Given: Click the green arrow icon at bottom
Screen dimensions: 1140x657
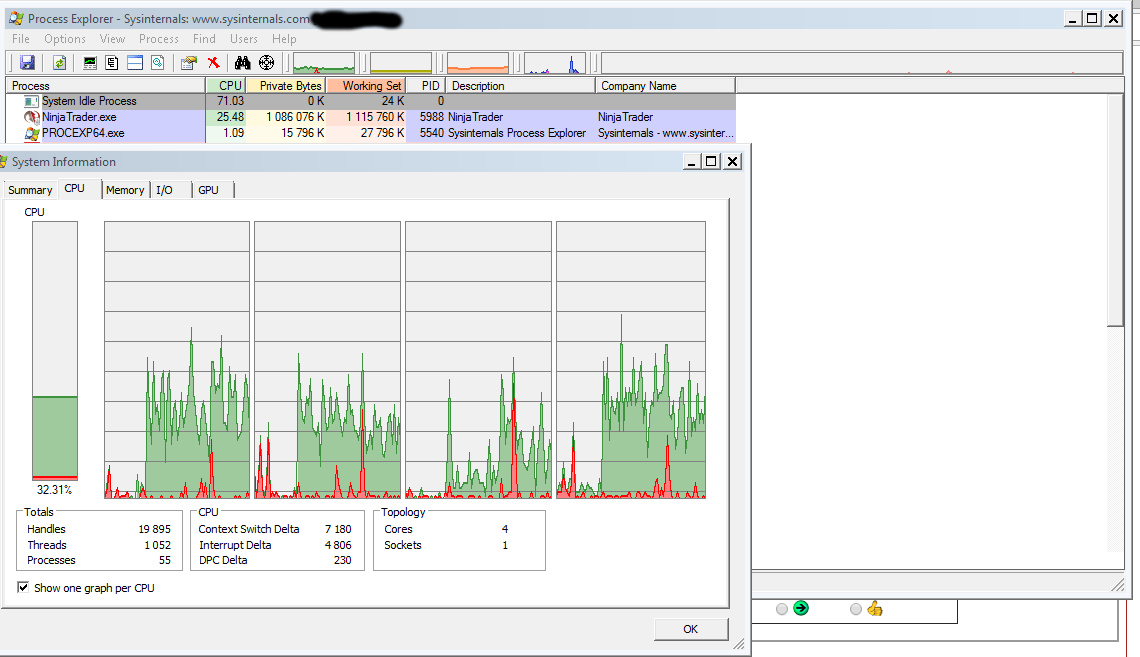Looking at the screenshot, I should click(801, 608).
